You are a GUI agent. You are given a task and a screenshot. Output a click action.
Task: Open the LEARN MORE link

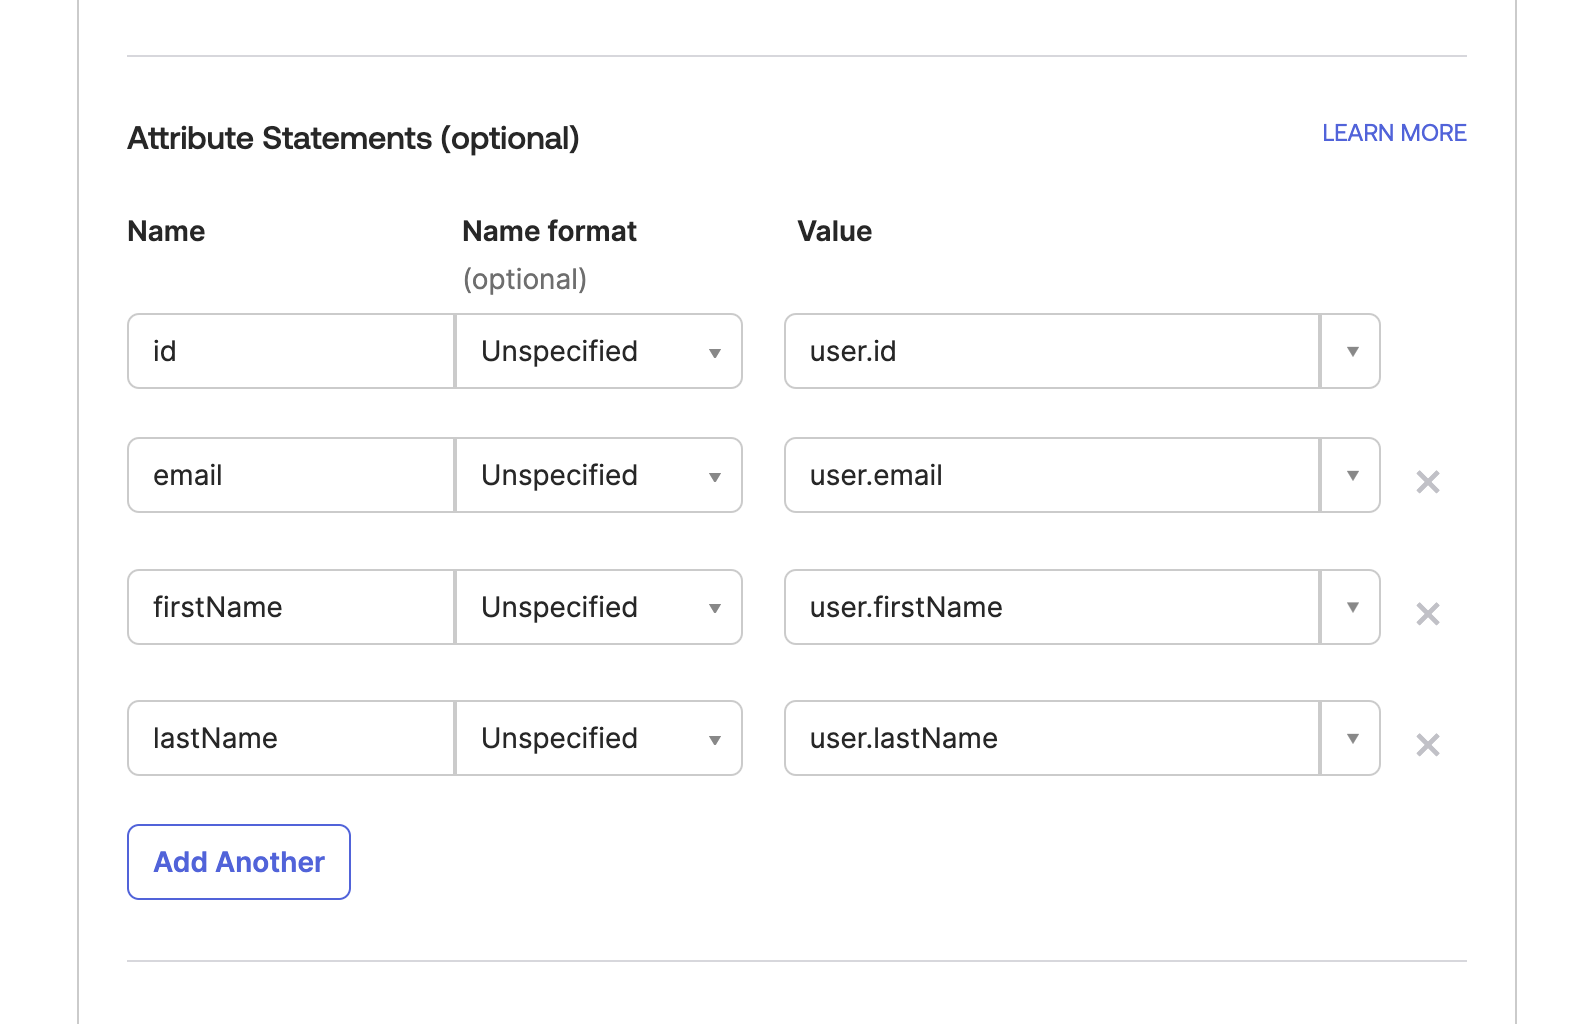point(1394,133)
